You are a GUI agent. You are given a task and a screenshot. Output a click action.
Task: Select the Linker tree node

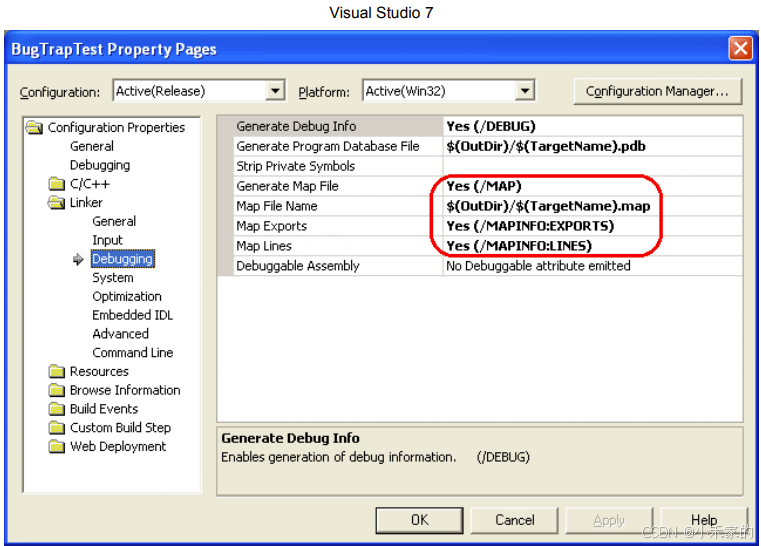(x=86, y=202)
